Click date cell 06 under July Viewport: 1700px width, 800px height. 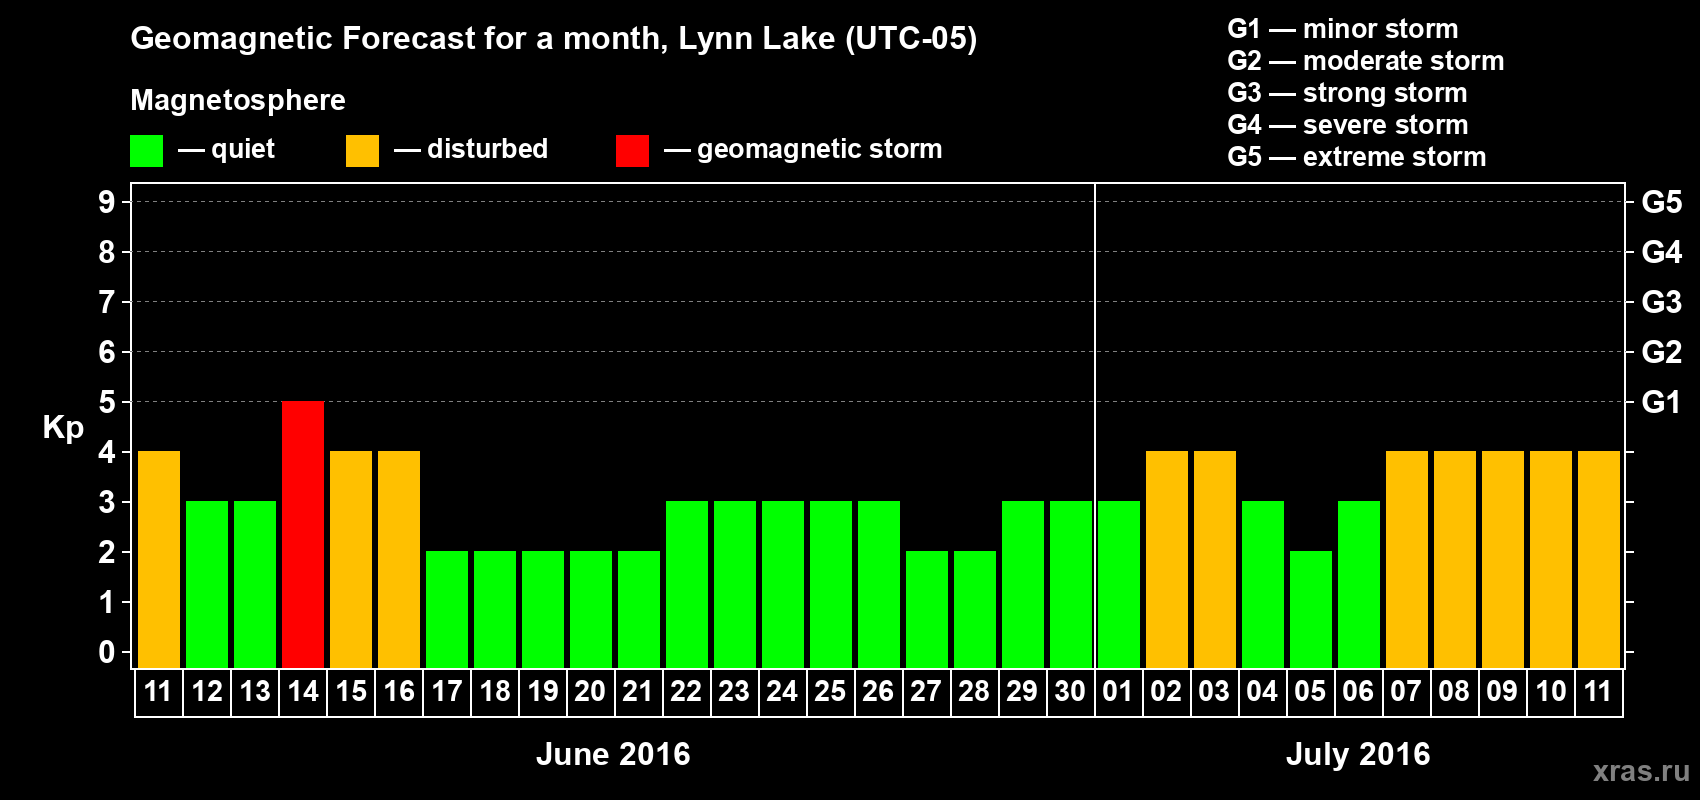(1359, 692)
